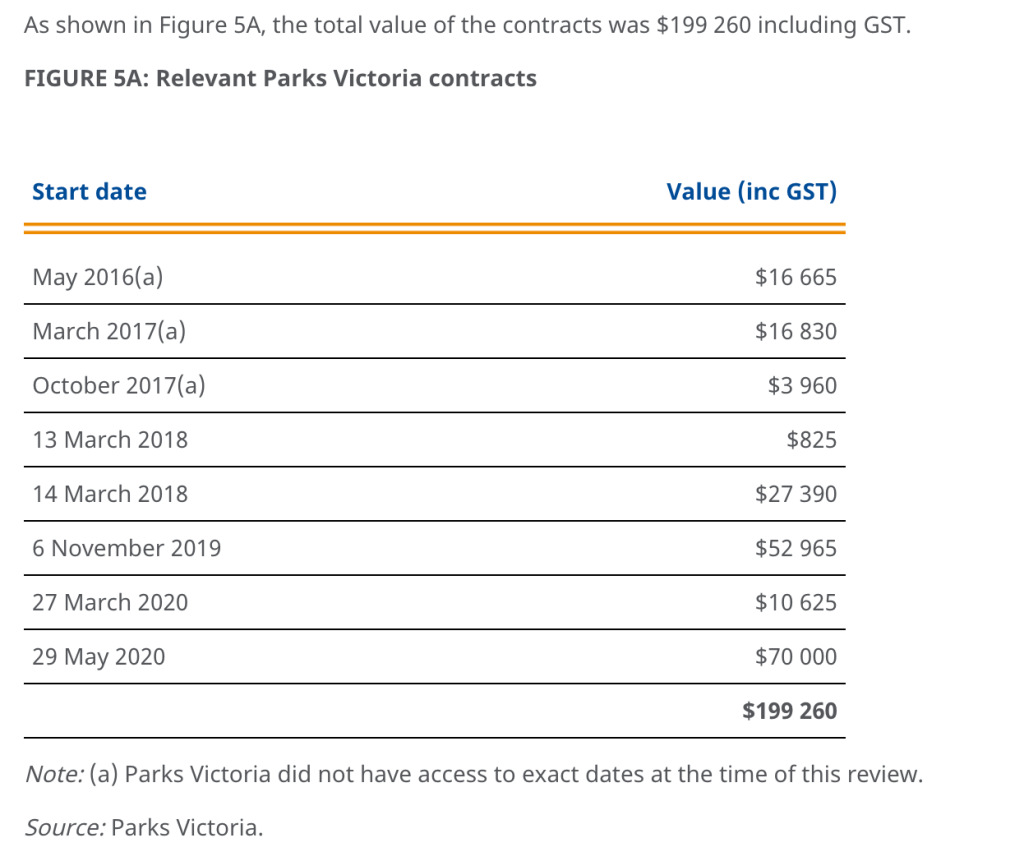Click the "Source: Parks Victoria." line
1024x861 pixels.
[144, 827]
